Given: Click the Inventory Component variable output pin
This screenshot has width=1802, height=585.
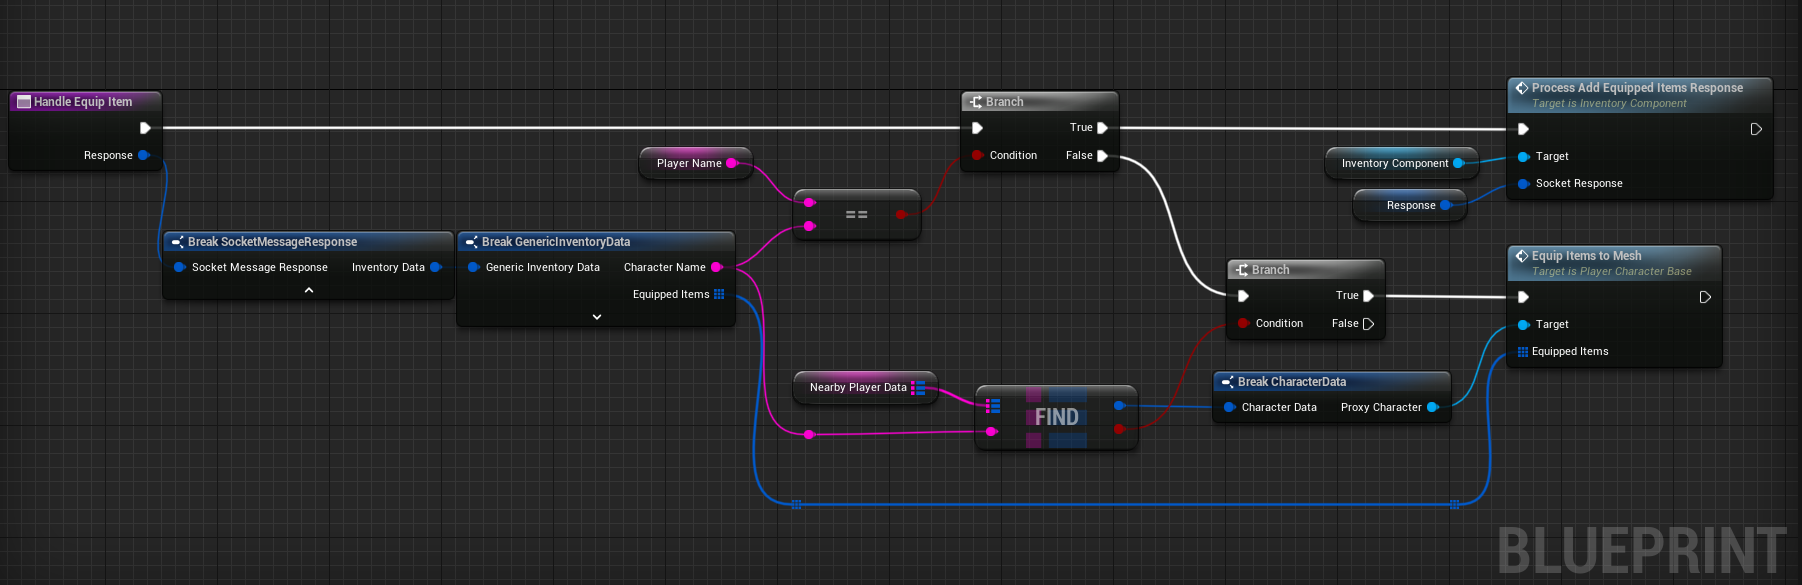Looking at the screenshot, I should click(x=1458, y=163).
